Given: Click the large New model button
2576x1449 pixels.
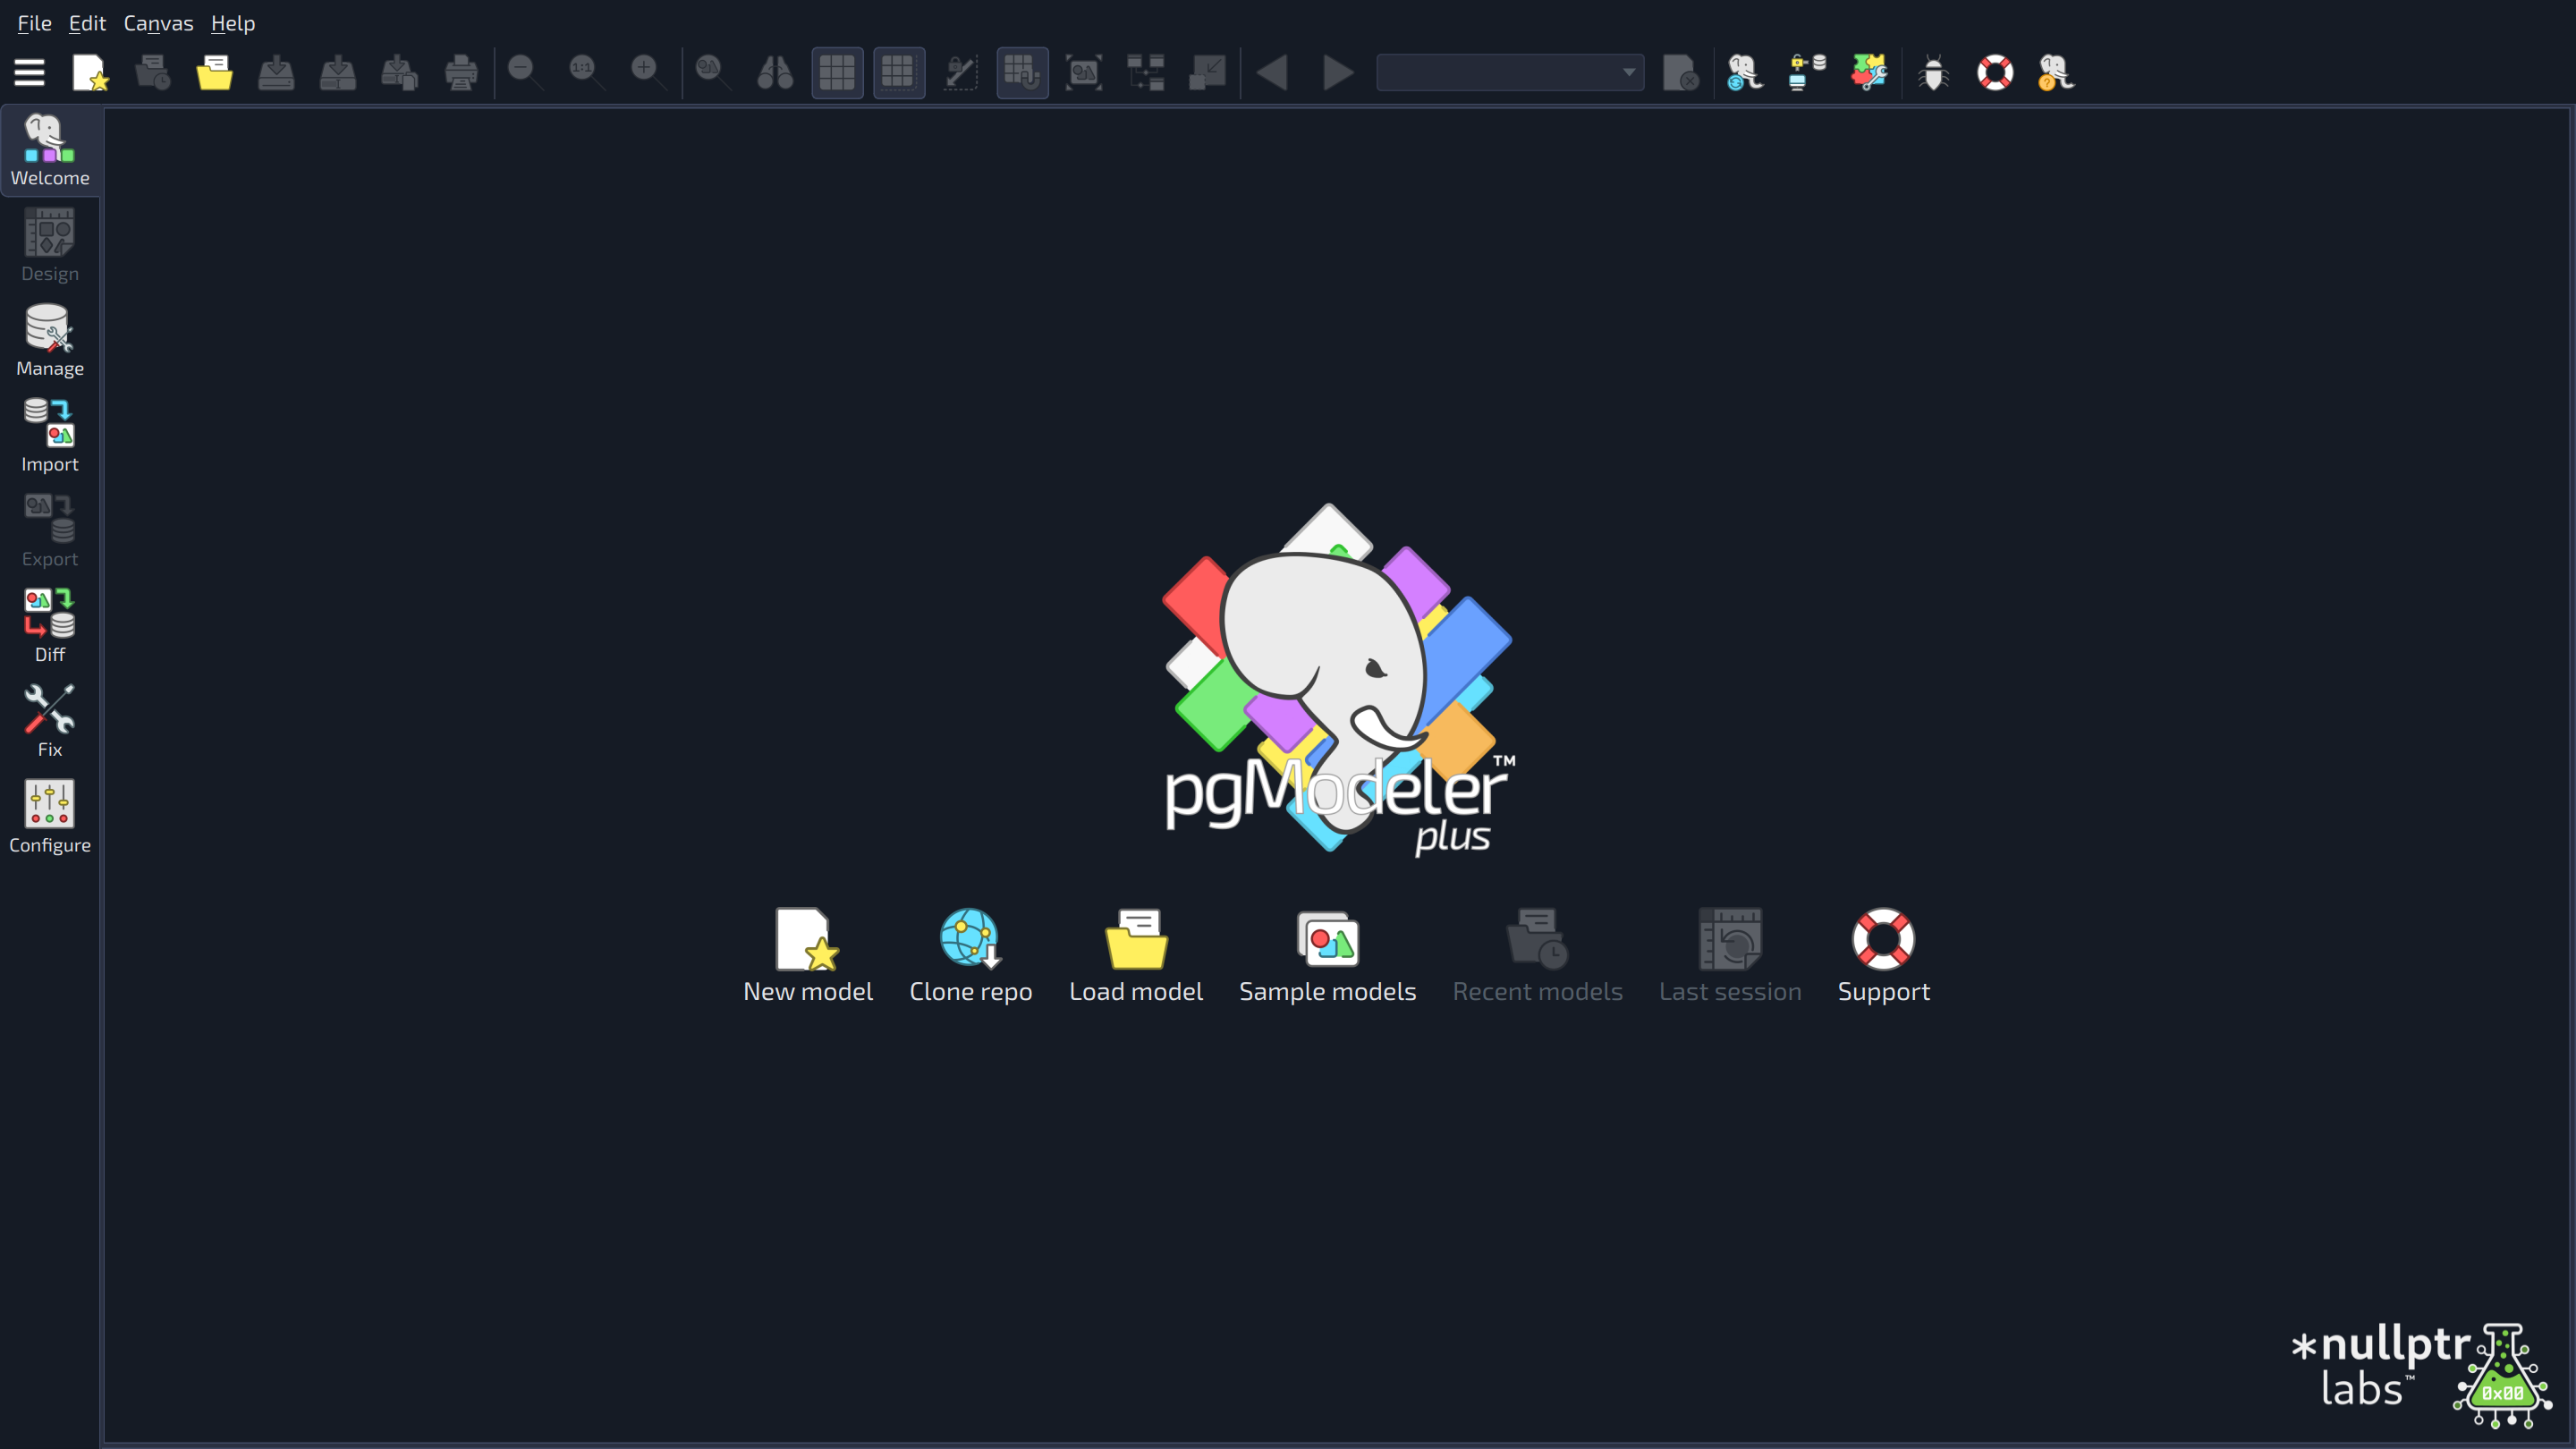Looking at the screenshot, I should coord(808,955).
